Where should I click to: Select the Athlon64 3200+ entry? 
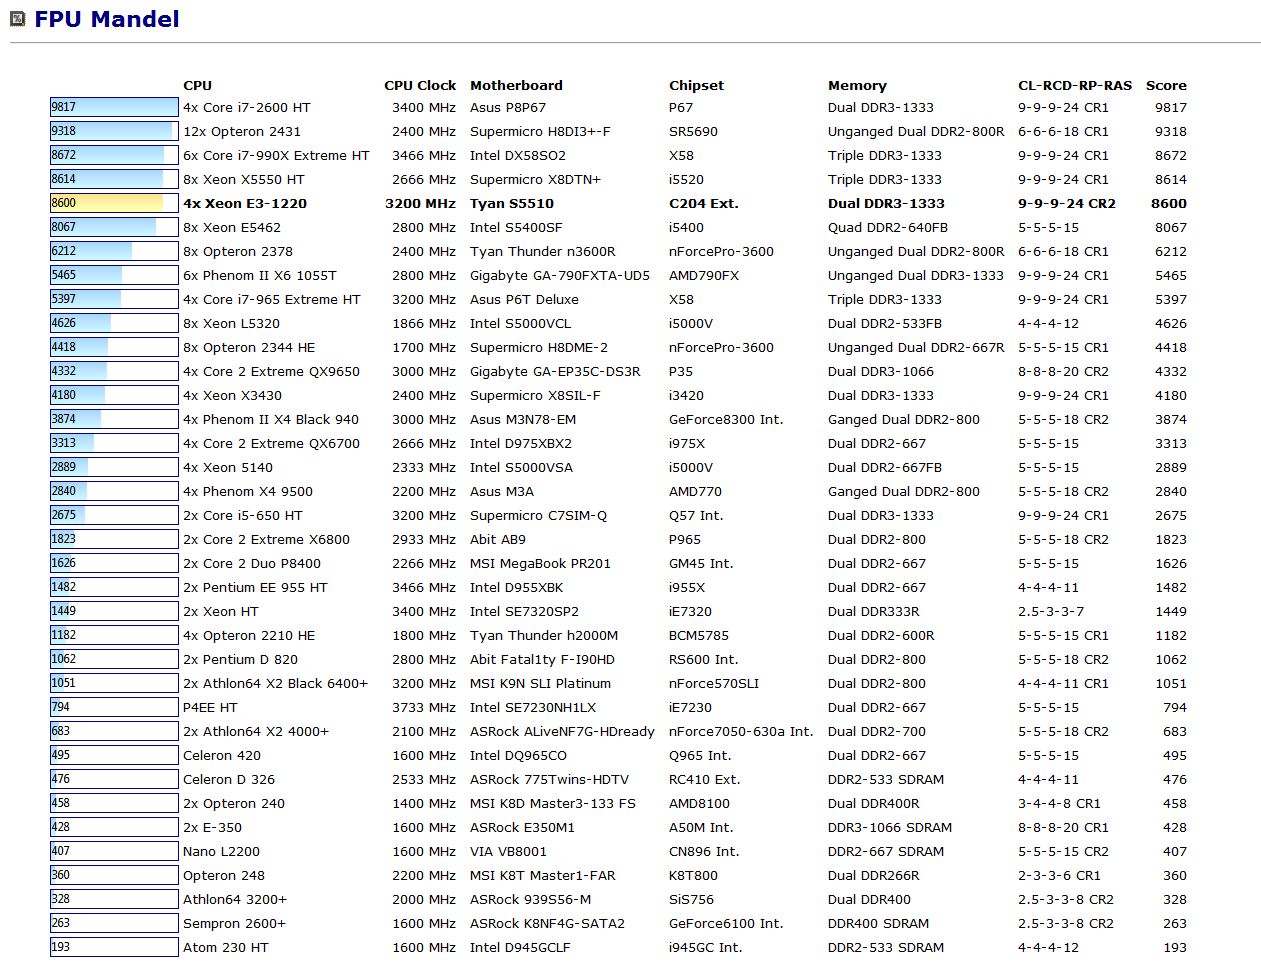click(x=234, y=900)
